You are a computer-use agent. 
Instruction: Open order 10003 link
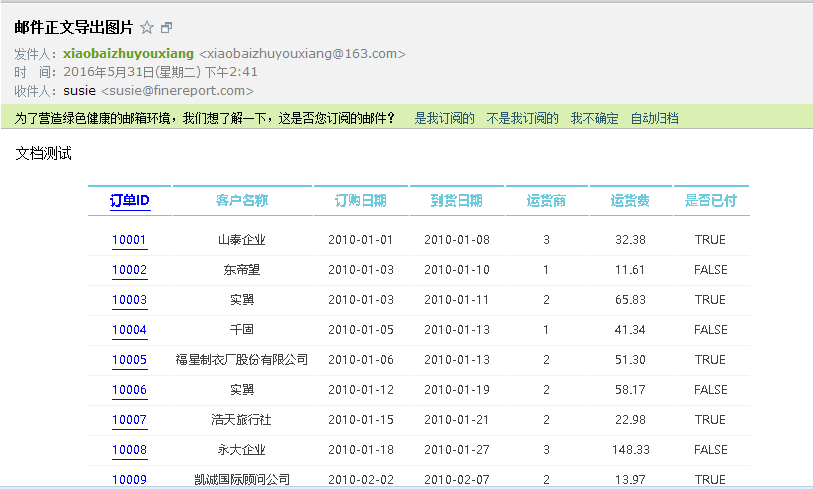pos(130,300)
